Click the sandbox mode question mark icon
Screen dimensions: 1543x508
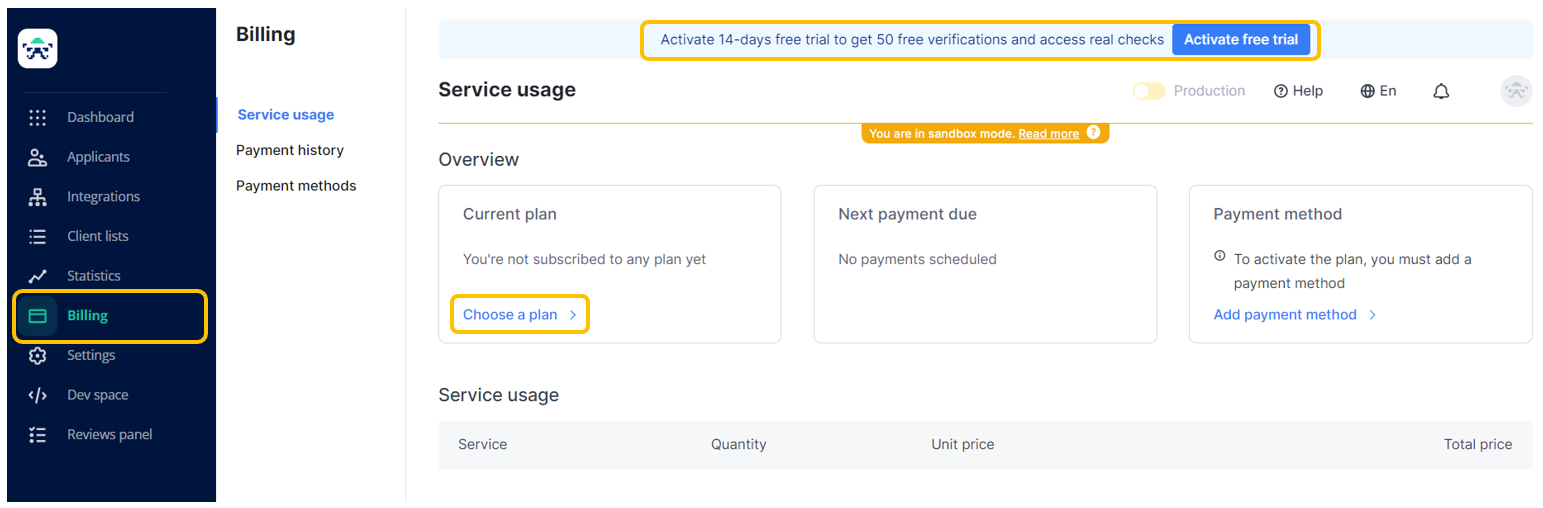(x=1093, y=133)
